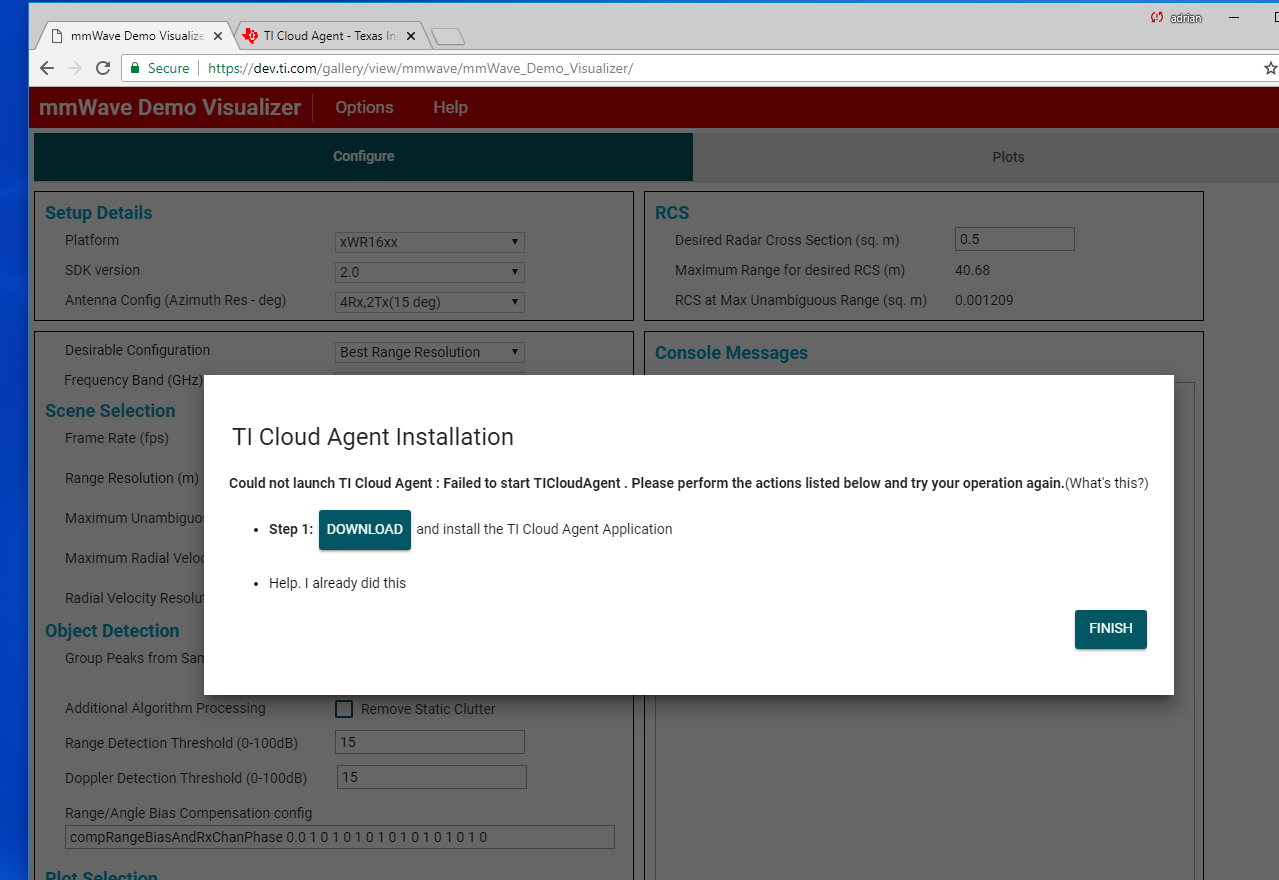
Task: Close the TI Cloud Agent tab
Action: (x=412, y=36)
